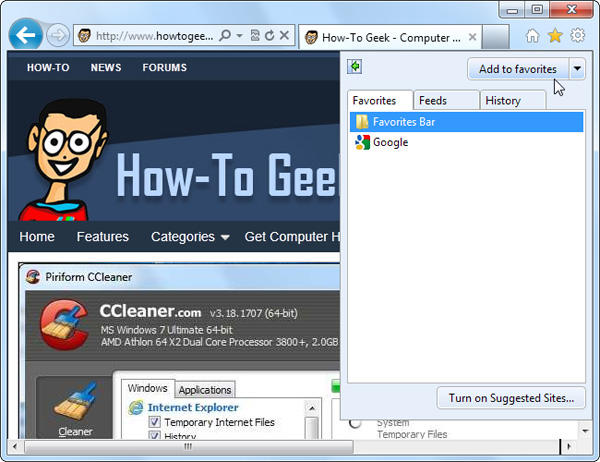Open Get Computer Help link

click(292, 237)
